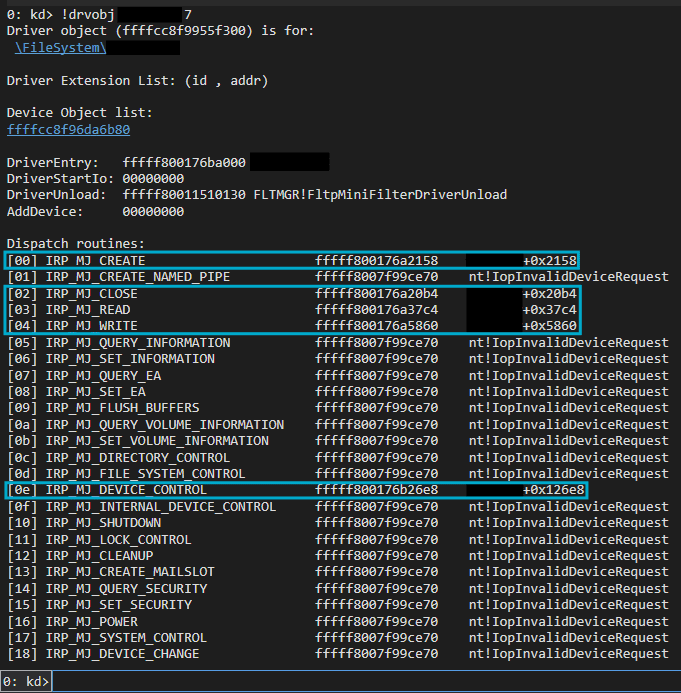Click address fffff8007f99ce70 in IRP_MJ_POWER row
681x693 pixels.
377,622
